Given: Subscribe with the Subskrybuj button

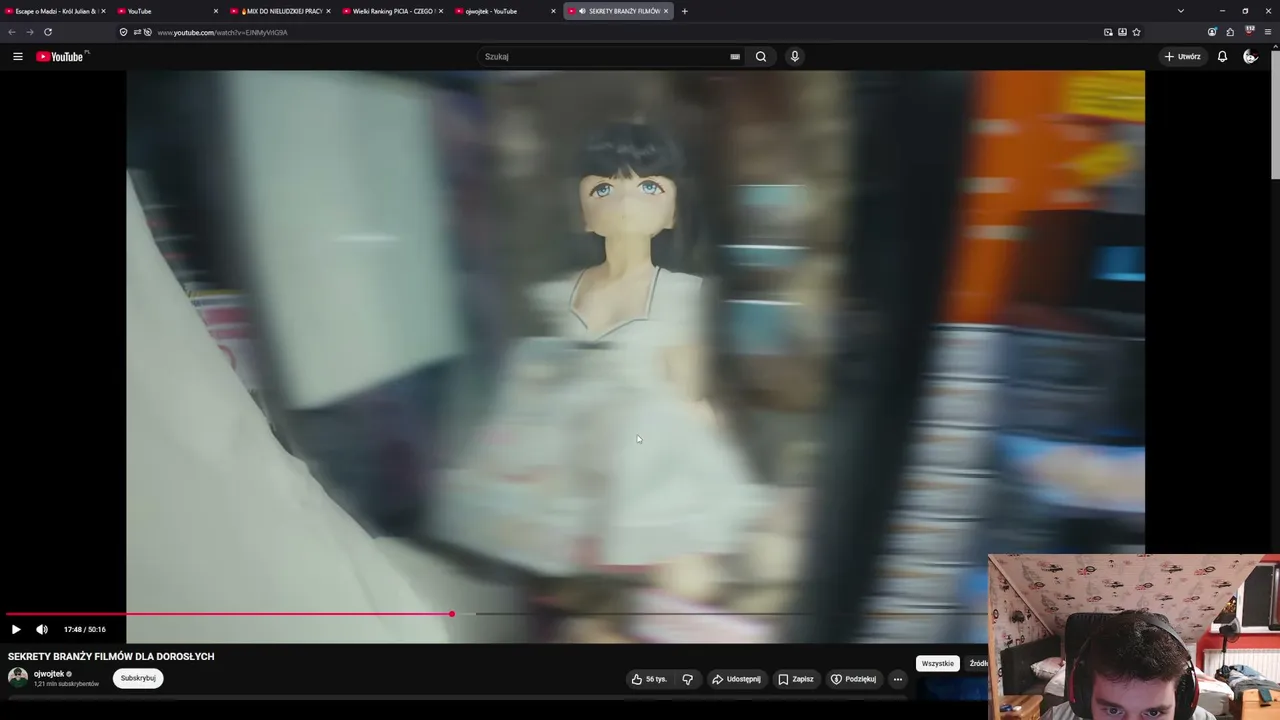Looking at the screenshot, I should (138, 678).
